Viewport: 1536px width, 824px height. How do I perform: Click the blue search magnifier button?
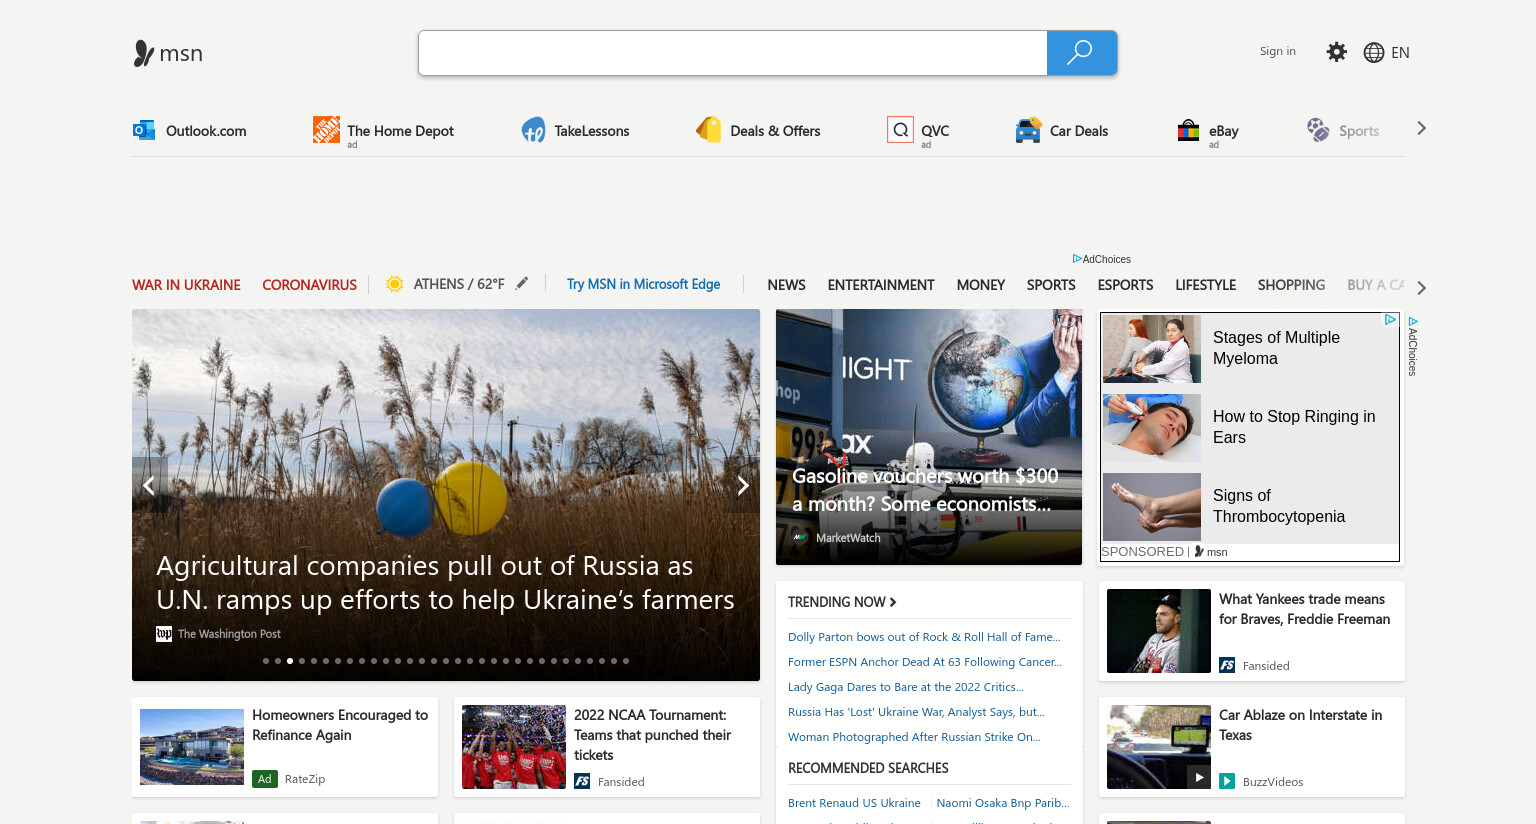click(1081, 53)
